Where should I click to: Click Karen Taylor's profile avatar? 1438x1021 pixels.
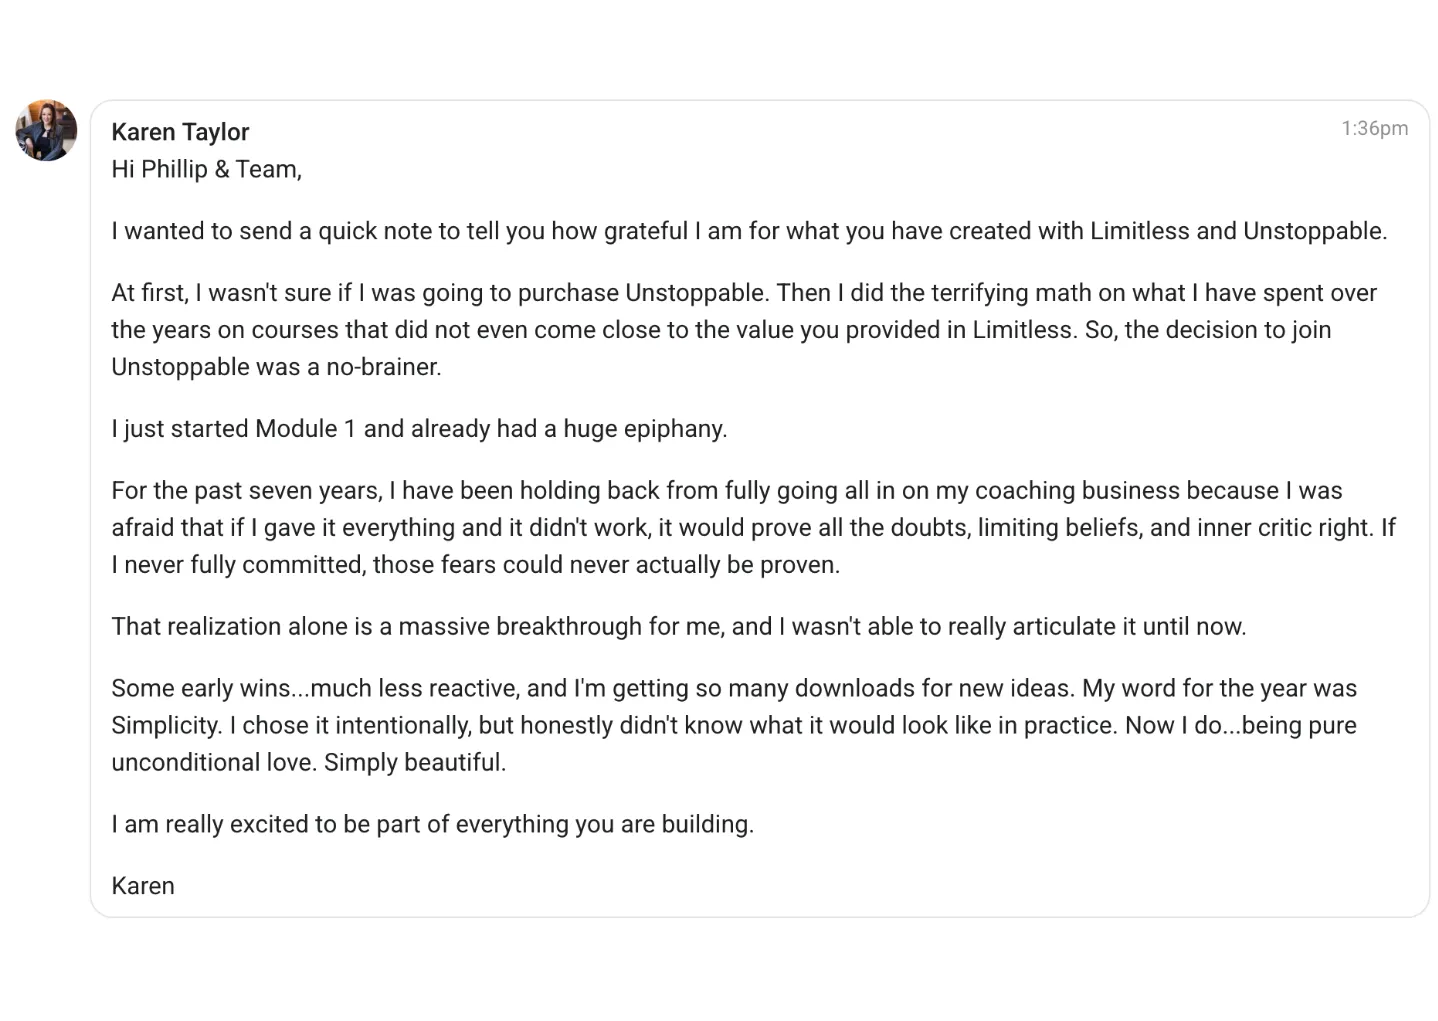[x=46, y=130]
